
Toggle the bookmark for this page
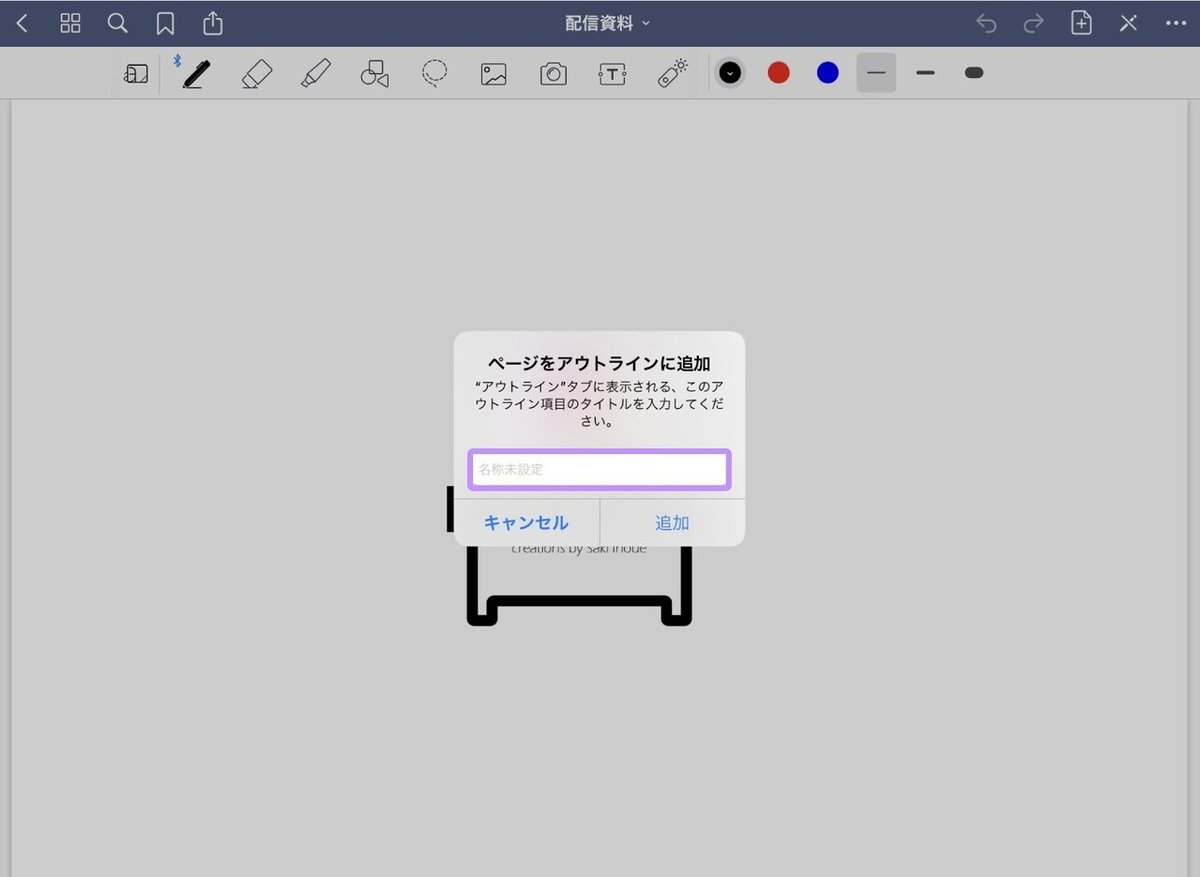pos(164,22)
